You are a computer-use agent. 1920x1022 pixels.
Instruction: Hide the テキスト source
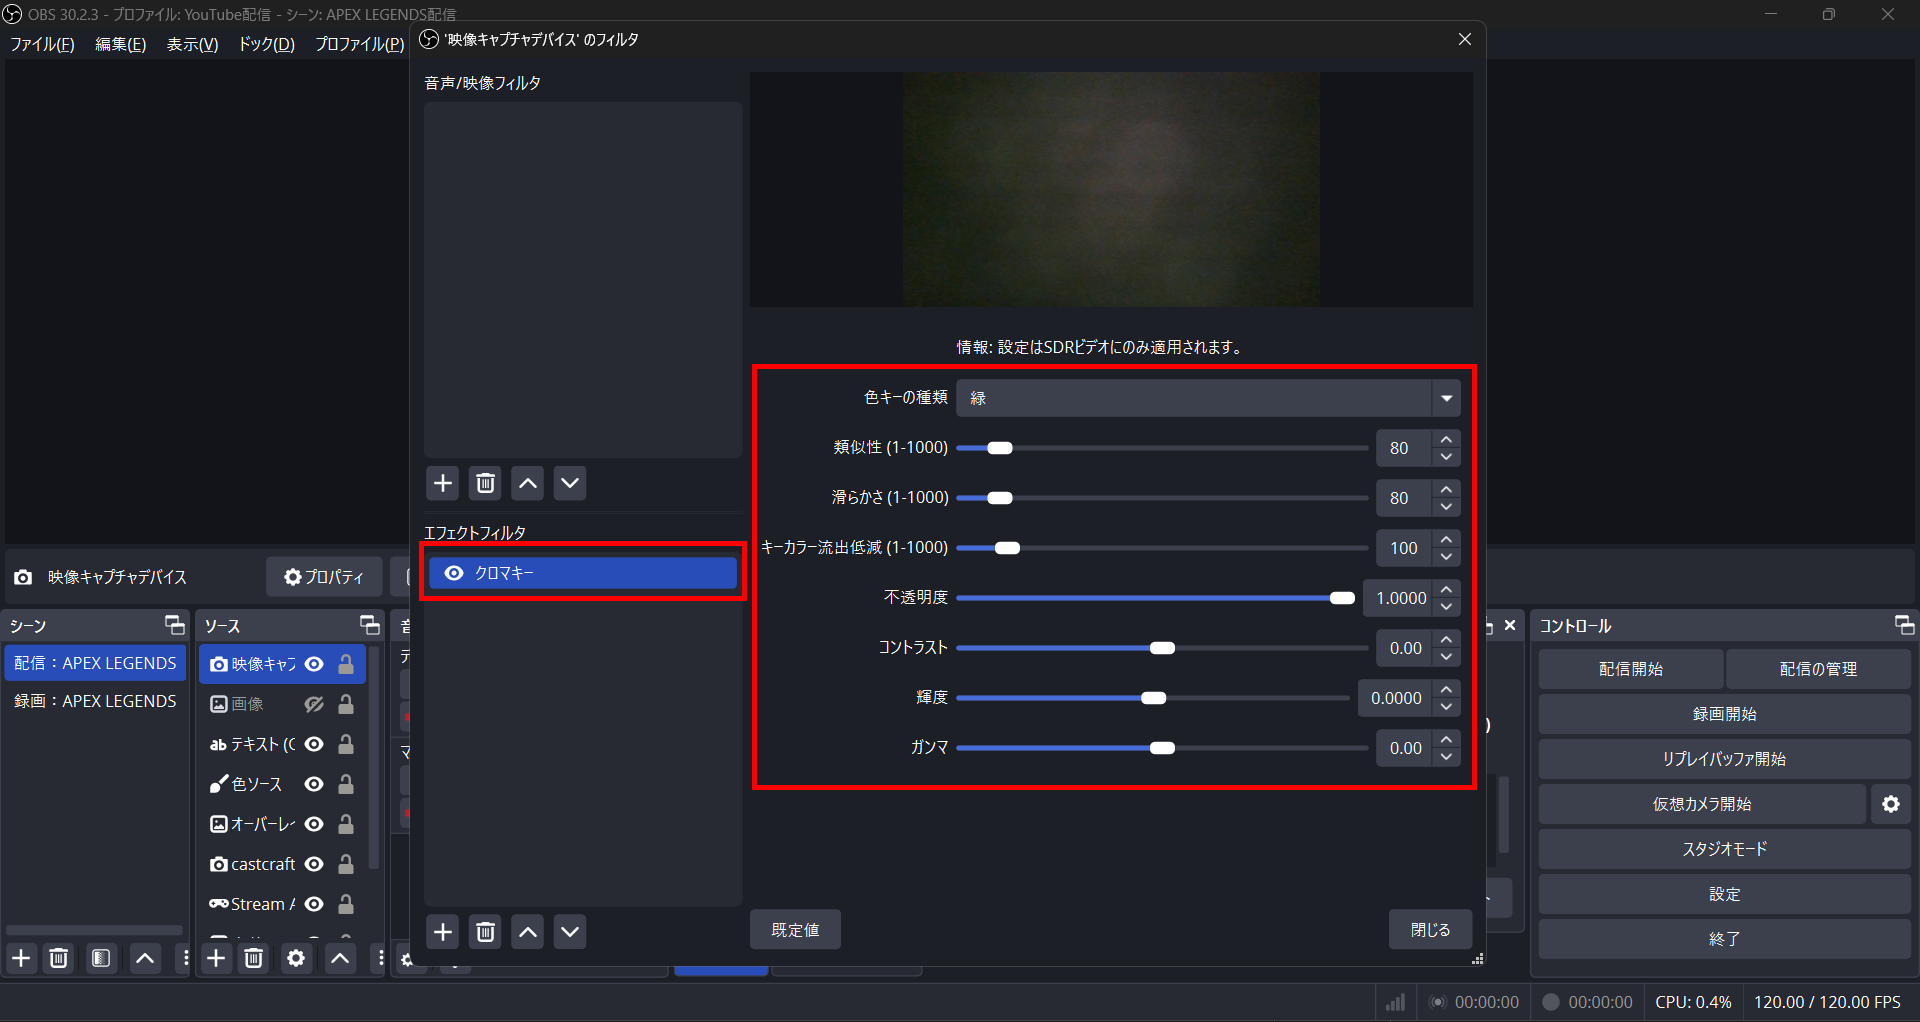(314, 744)
